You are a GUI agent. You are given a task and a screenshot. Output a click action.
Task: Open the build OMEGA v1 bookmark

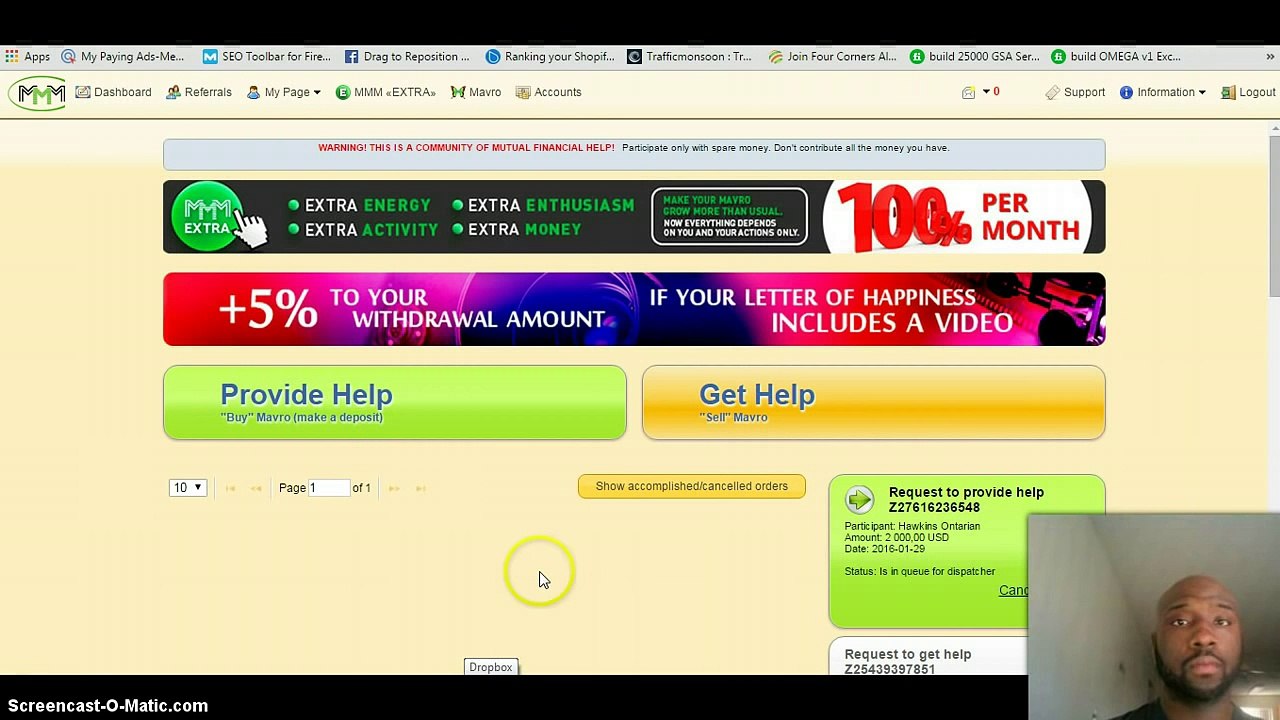[x=1116, y=57]
